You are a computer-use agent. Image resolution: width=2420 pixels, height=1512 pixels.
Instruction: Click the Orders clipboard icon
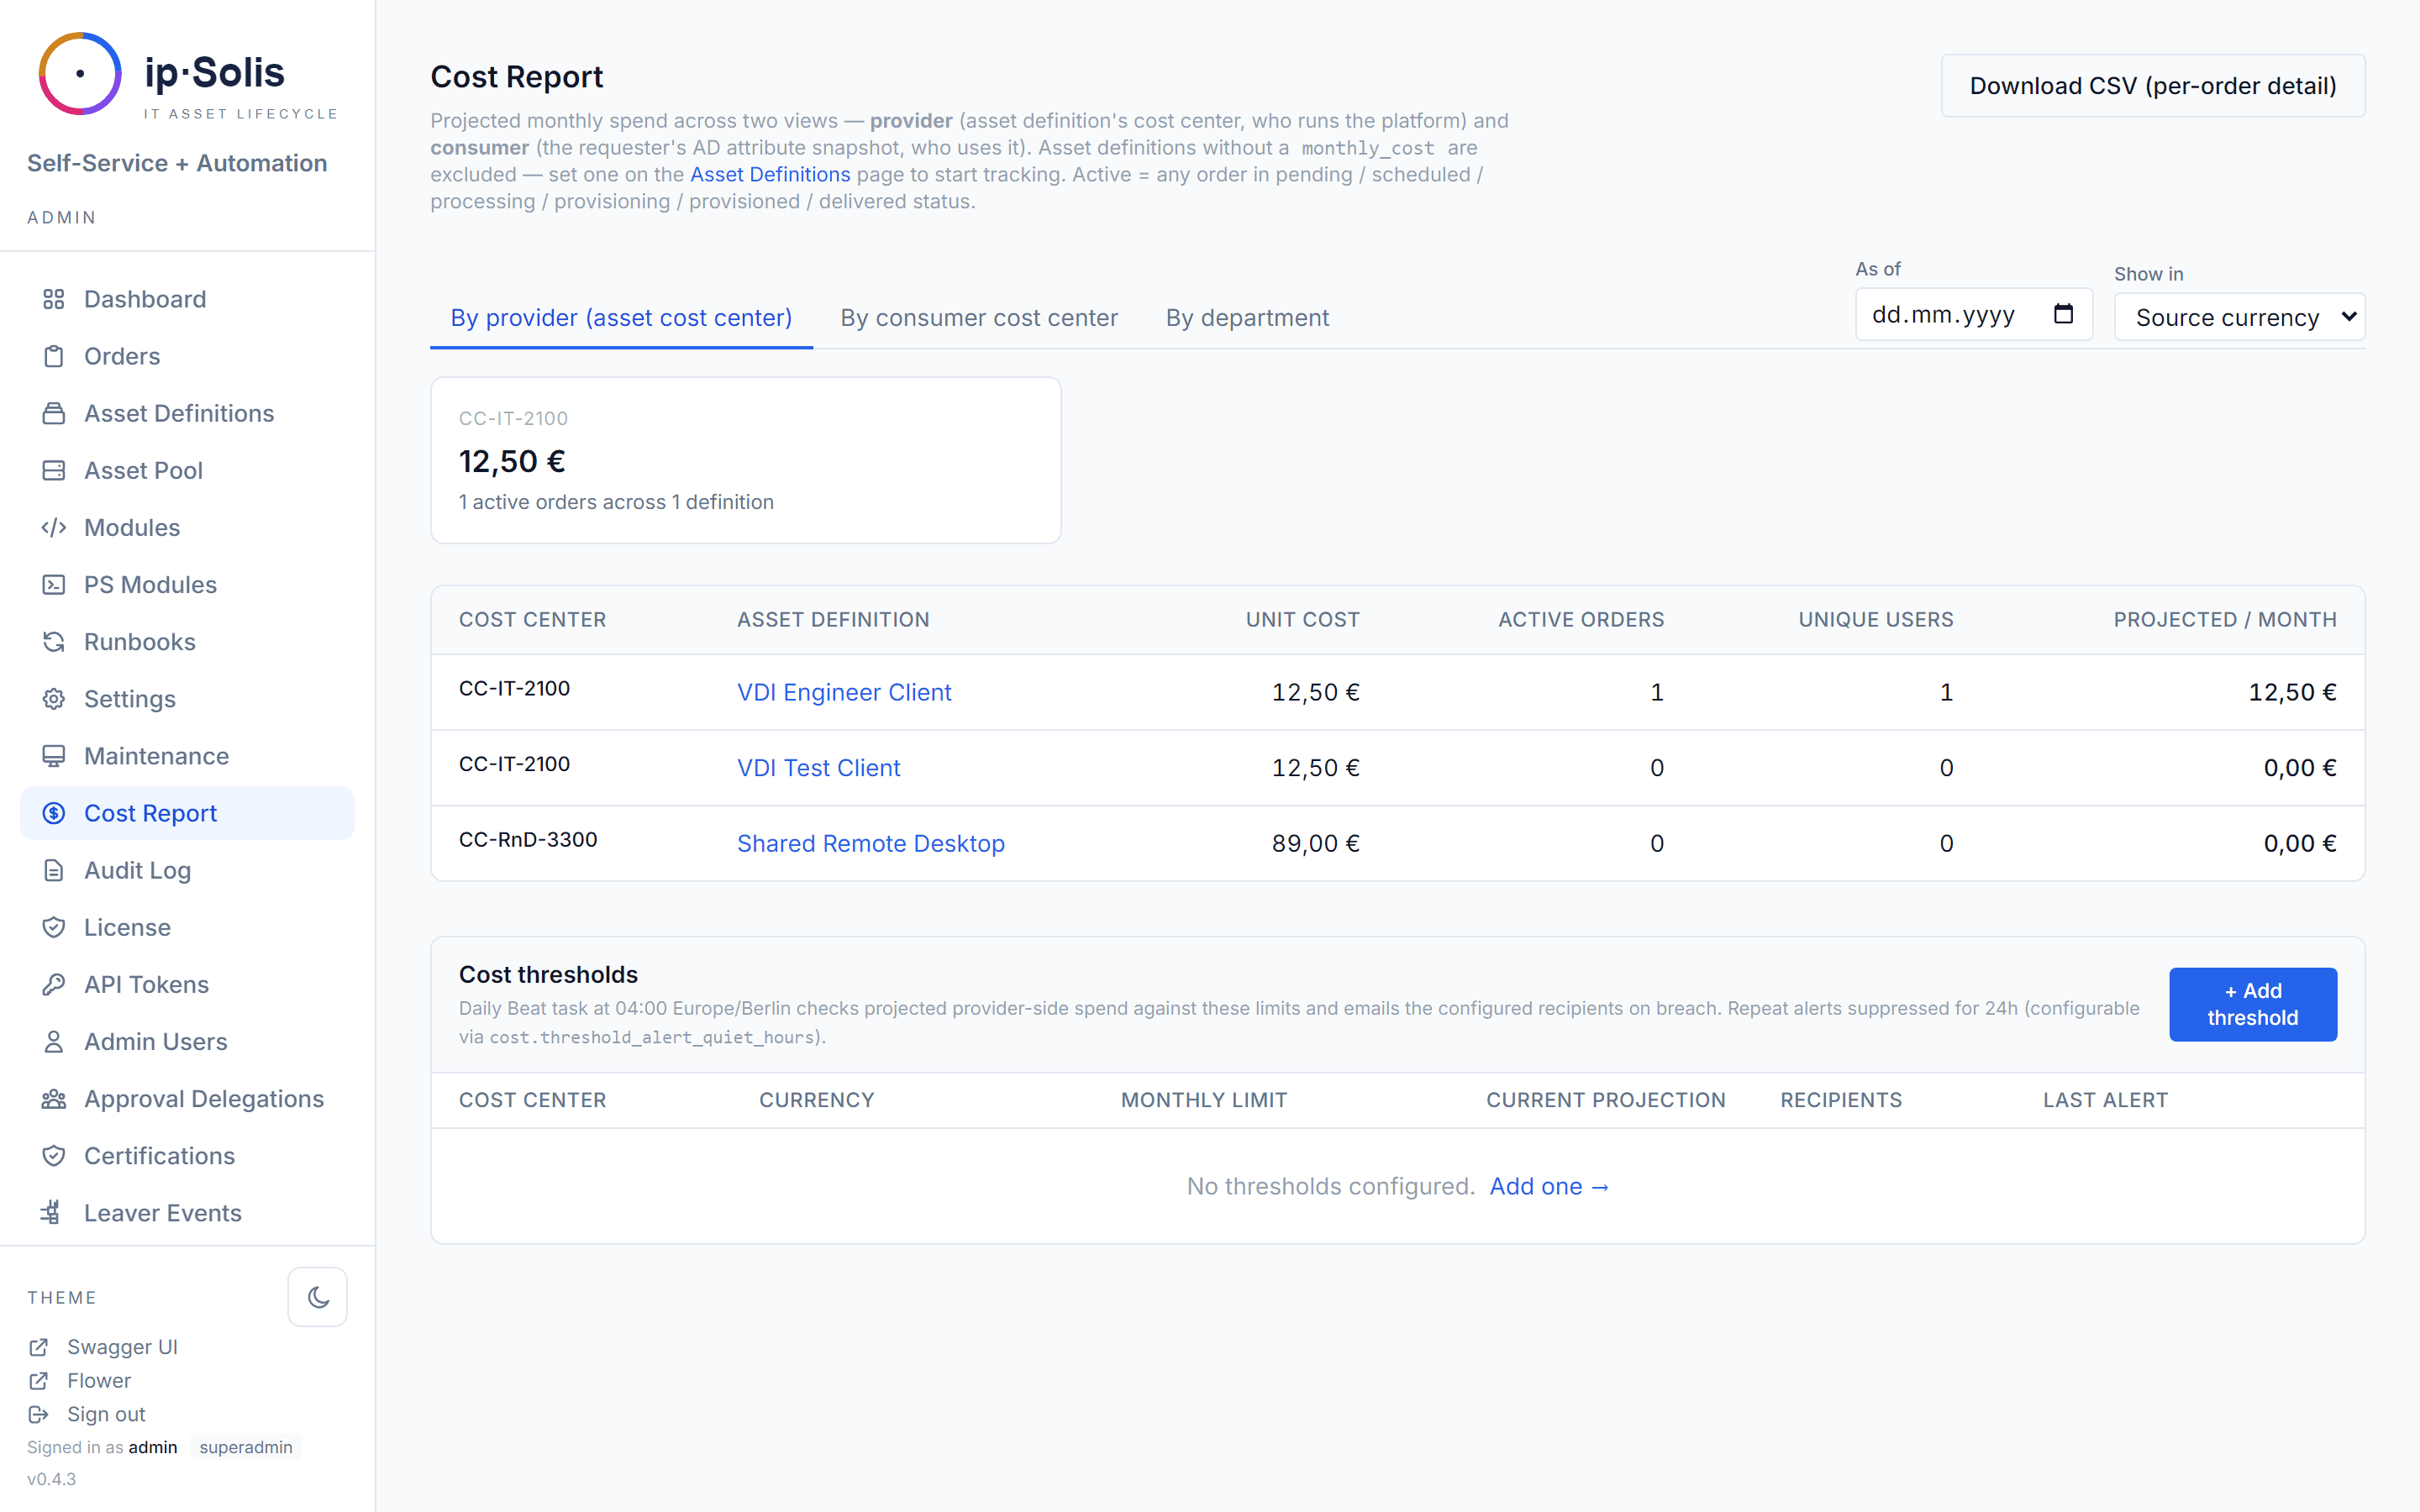click(x=54, y=356)
